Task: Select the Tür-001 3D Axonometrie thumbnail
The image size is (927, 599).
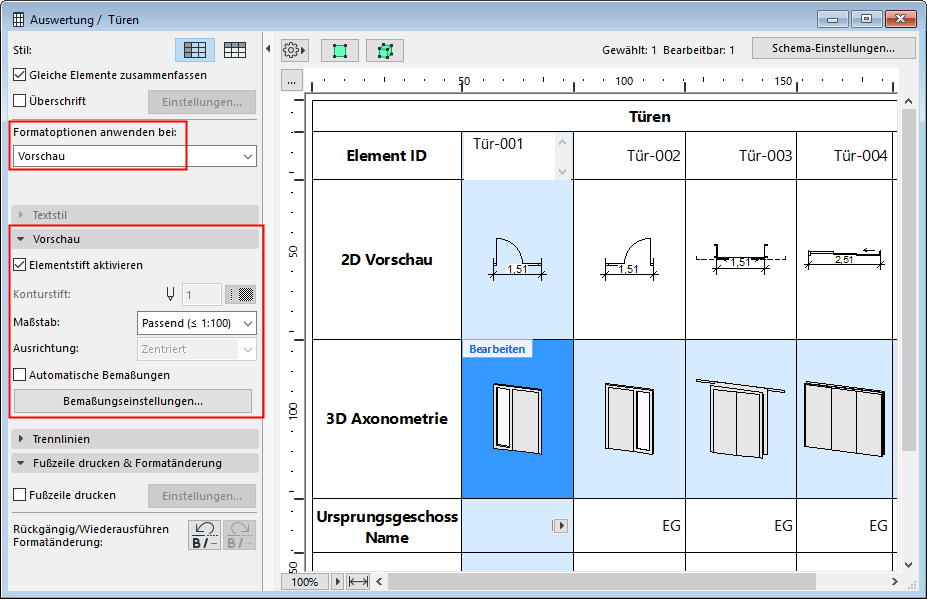Action: tap(517, 419)
